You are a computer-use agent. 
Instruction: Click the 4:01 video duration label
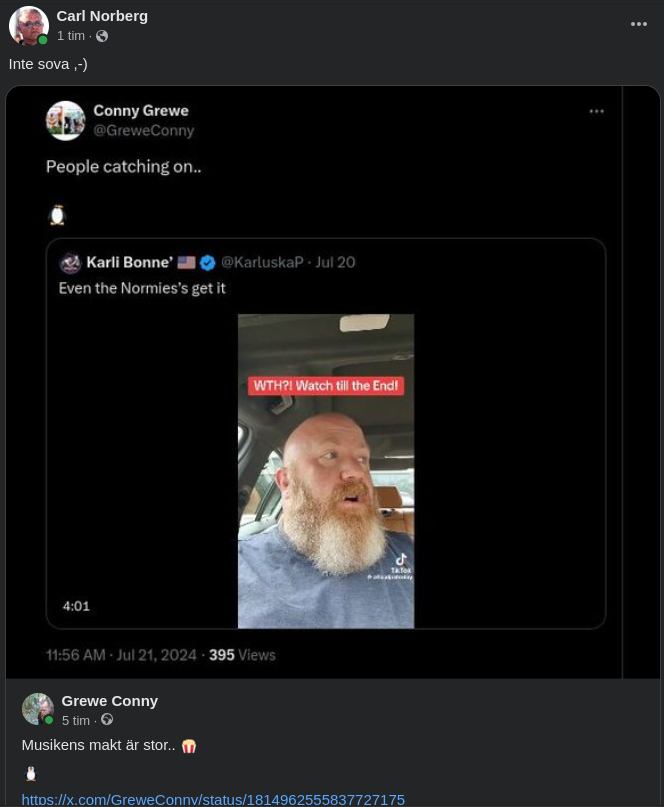point(76,606)
